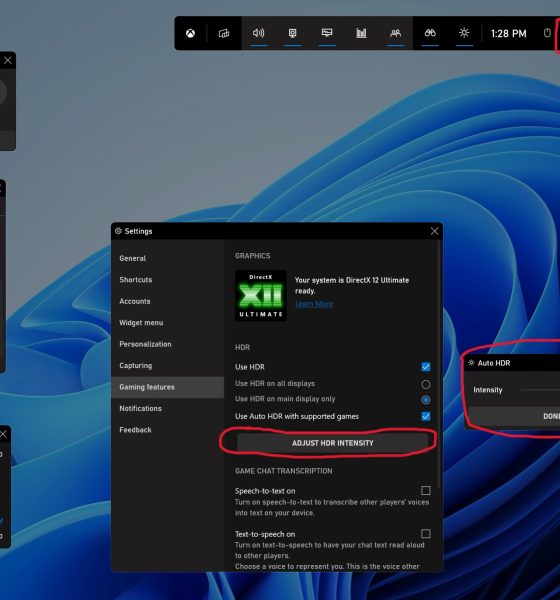The image size is (560, 600).
Task: Open the Accounts settings section
Action: [168, 301]
